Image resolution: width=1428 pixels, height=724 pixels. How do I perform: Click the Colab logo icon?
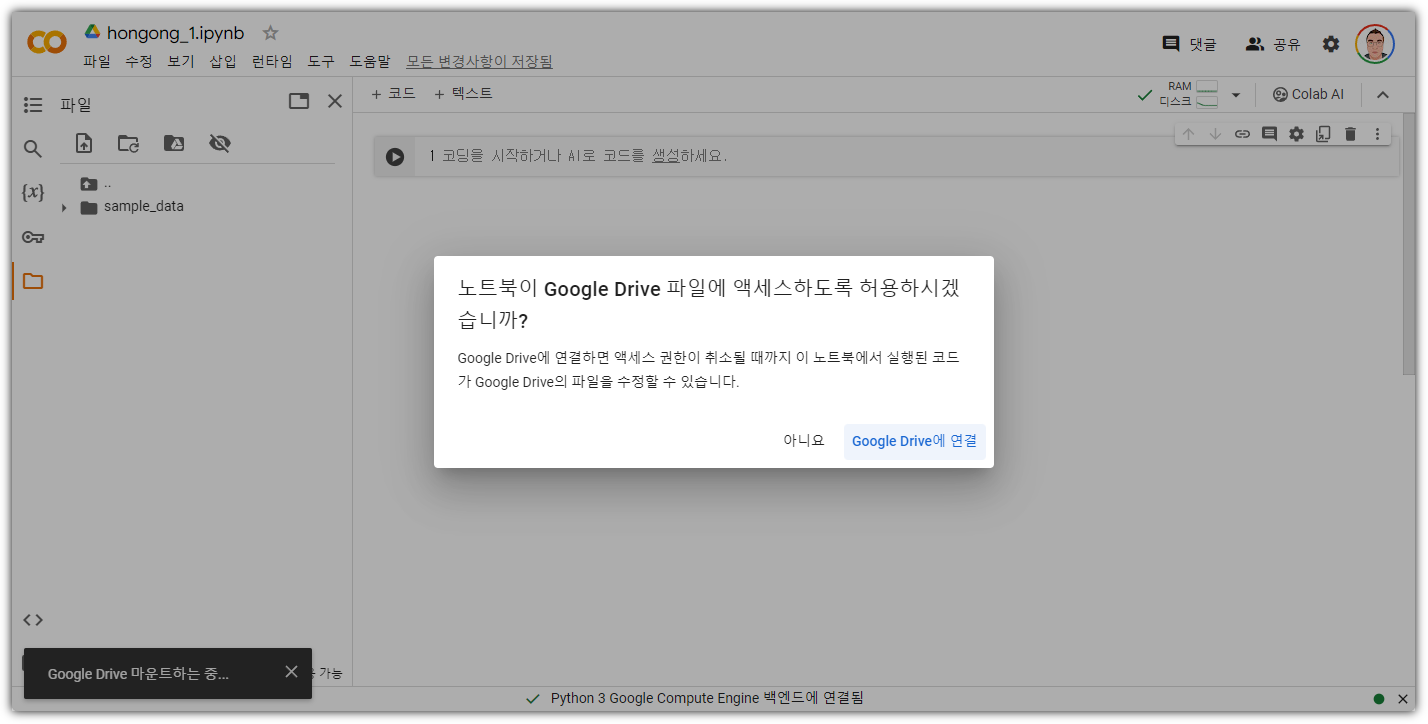click(47, 42)
